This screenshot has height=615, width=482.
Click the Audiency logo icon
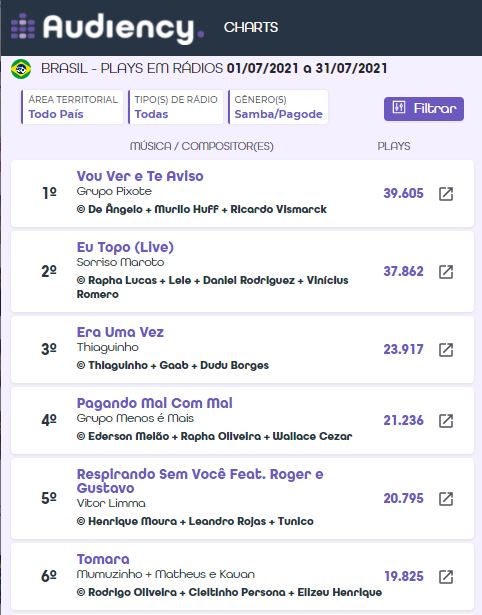pos(23,26)
